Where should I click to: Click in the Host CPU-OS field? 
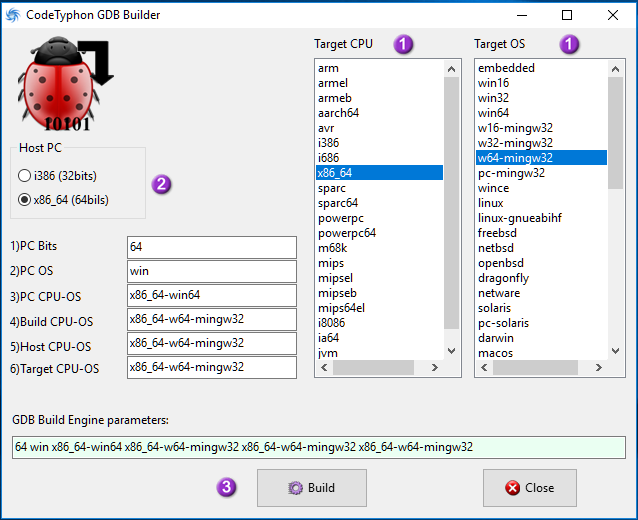[212, 343]
